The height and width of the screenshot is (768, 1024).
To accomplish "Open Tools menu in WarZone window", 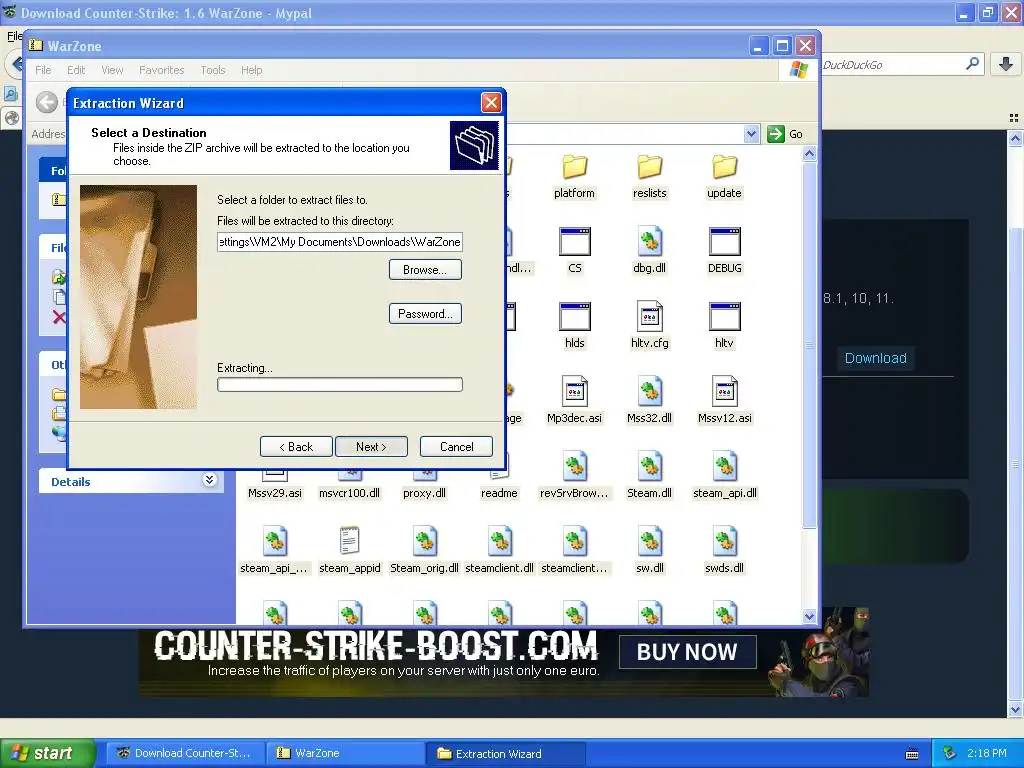I will click(x=213, y=70).
